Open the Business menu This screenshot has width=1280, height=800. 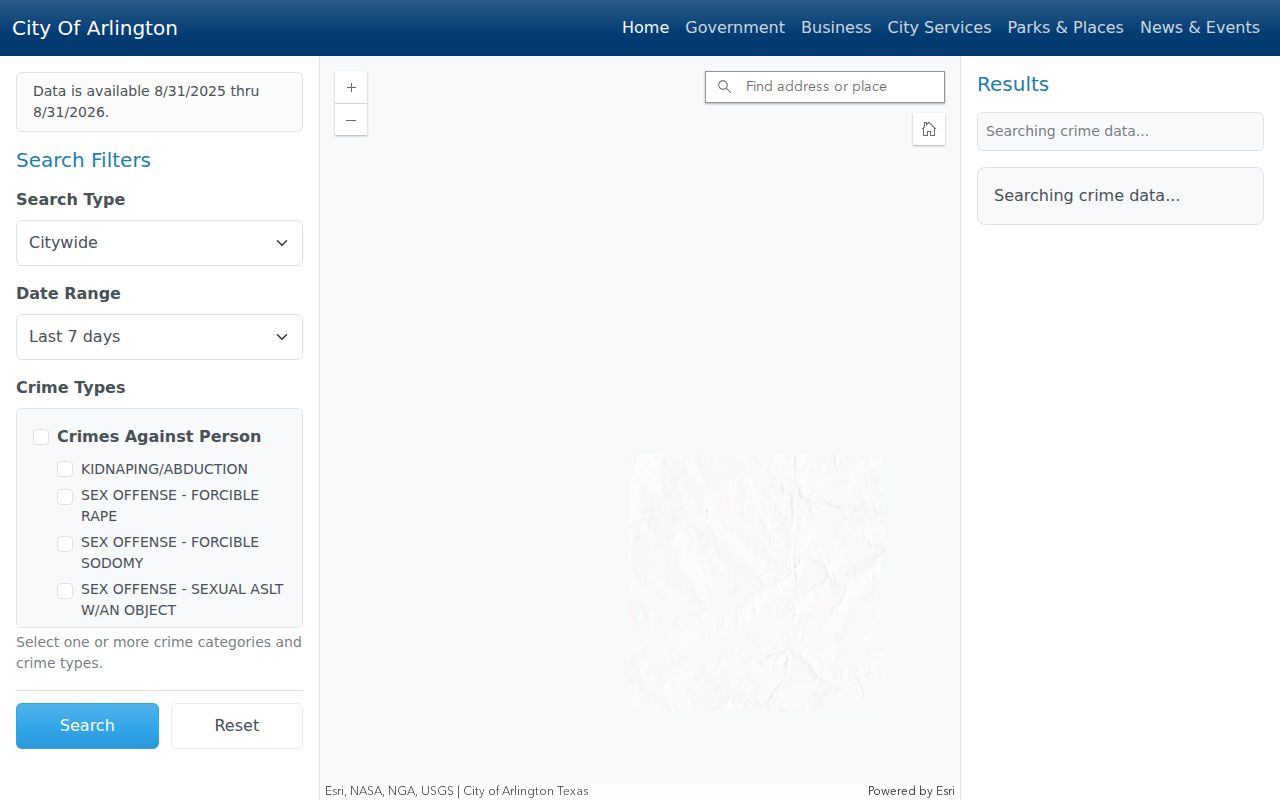(x=836, y=28)
